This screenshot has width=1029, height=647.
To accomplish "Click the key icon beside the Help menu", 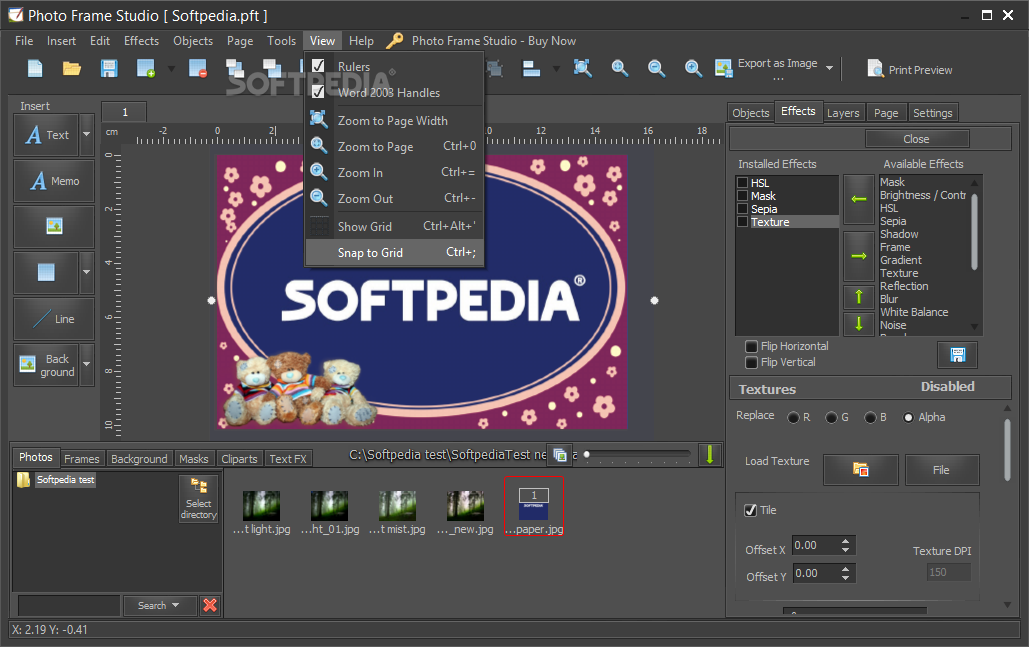I will coord(394,41).
